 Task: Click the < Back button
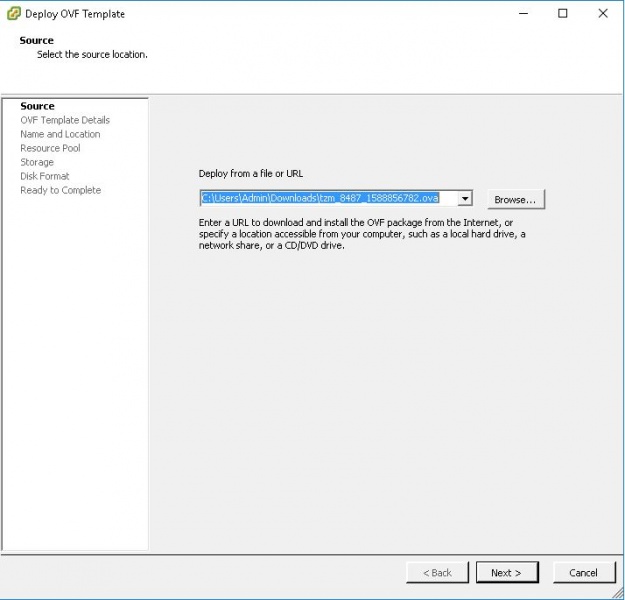pyautogui.click(x=437, y=573)
